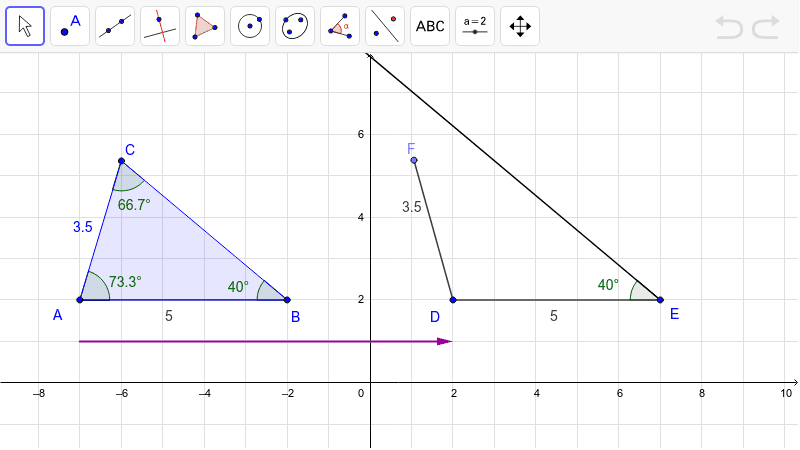The width and height of the screenshot is (800, 450).
Task: Click the 40° angle label near B
Action: pos(238,286)
